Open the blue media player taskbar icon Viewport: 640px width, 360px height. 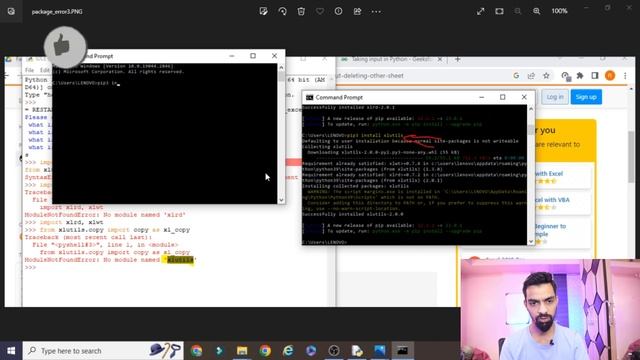coord(311,351)
